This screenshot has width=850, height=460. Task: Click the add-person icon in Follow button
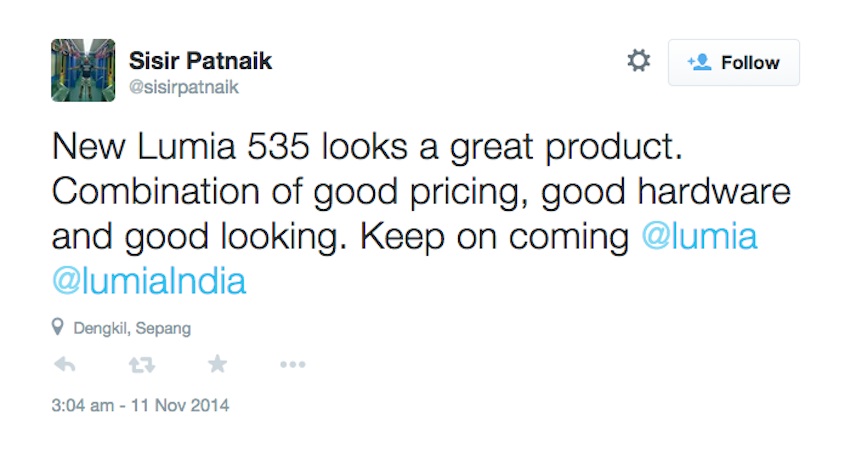[x=699, y=63]
